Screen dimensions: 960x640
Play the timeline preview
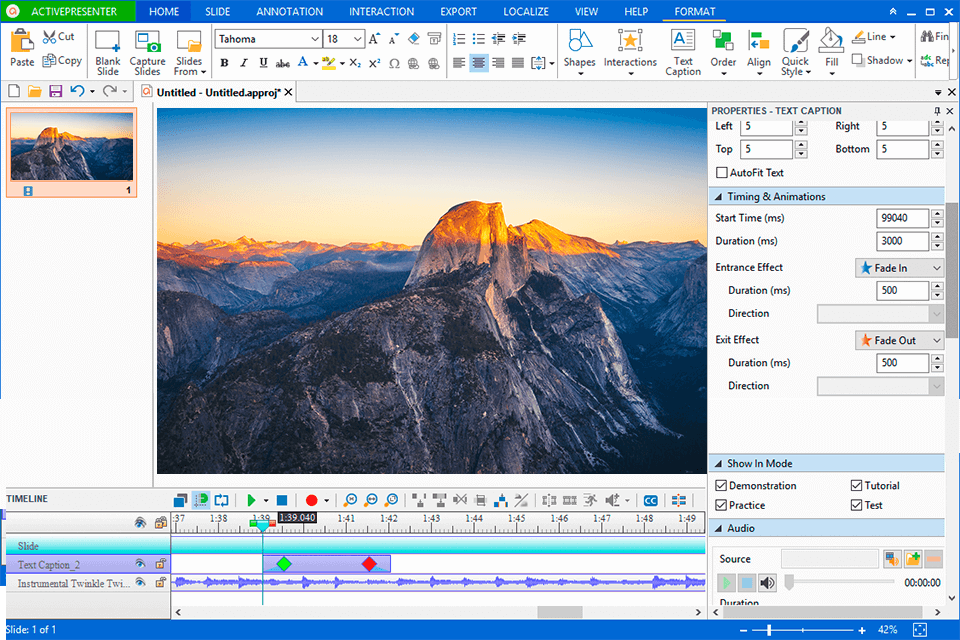251,500
